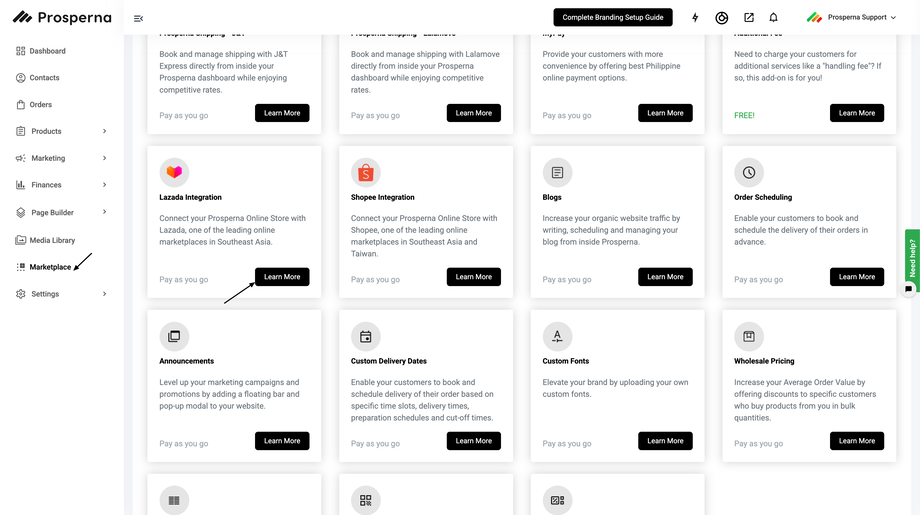Click the Custom Fonts icon
The width and height of the screenshot is (920, 515).
(x=557, y=336)
